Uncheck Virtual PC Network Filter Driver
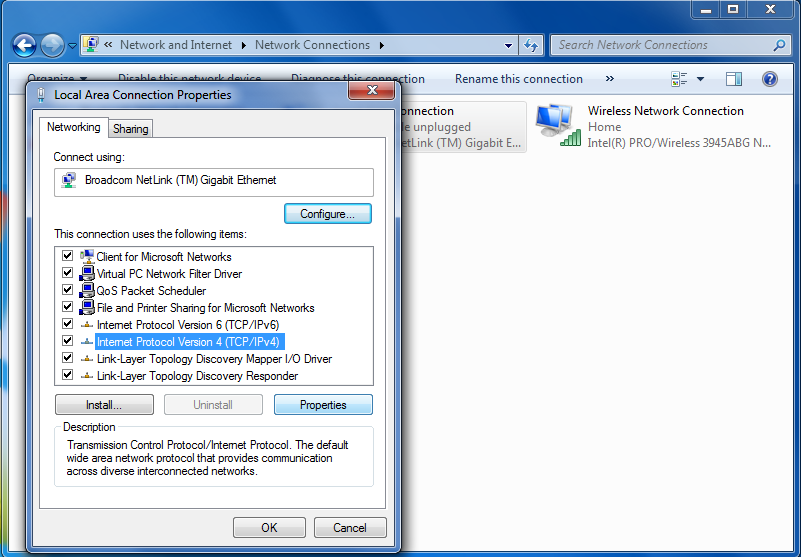This screenshot has width=801, height=557. point(67,272)
